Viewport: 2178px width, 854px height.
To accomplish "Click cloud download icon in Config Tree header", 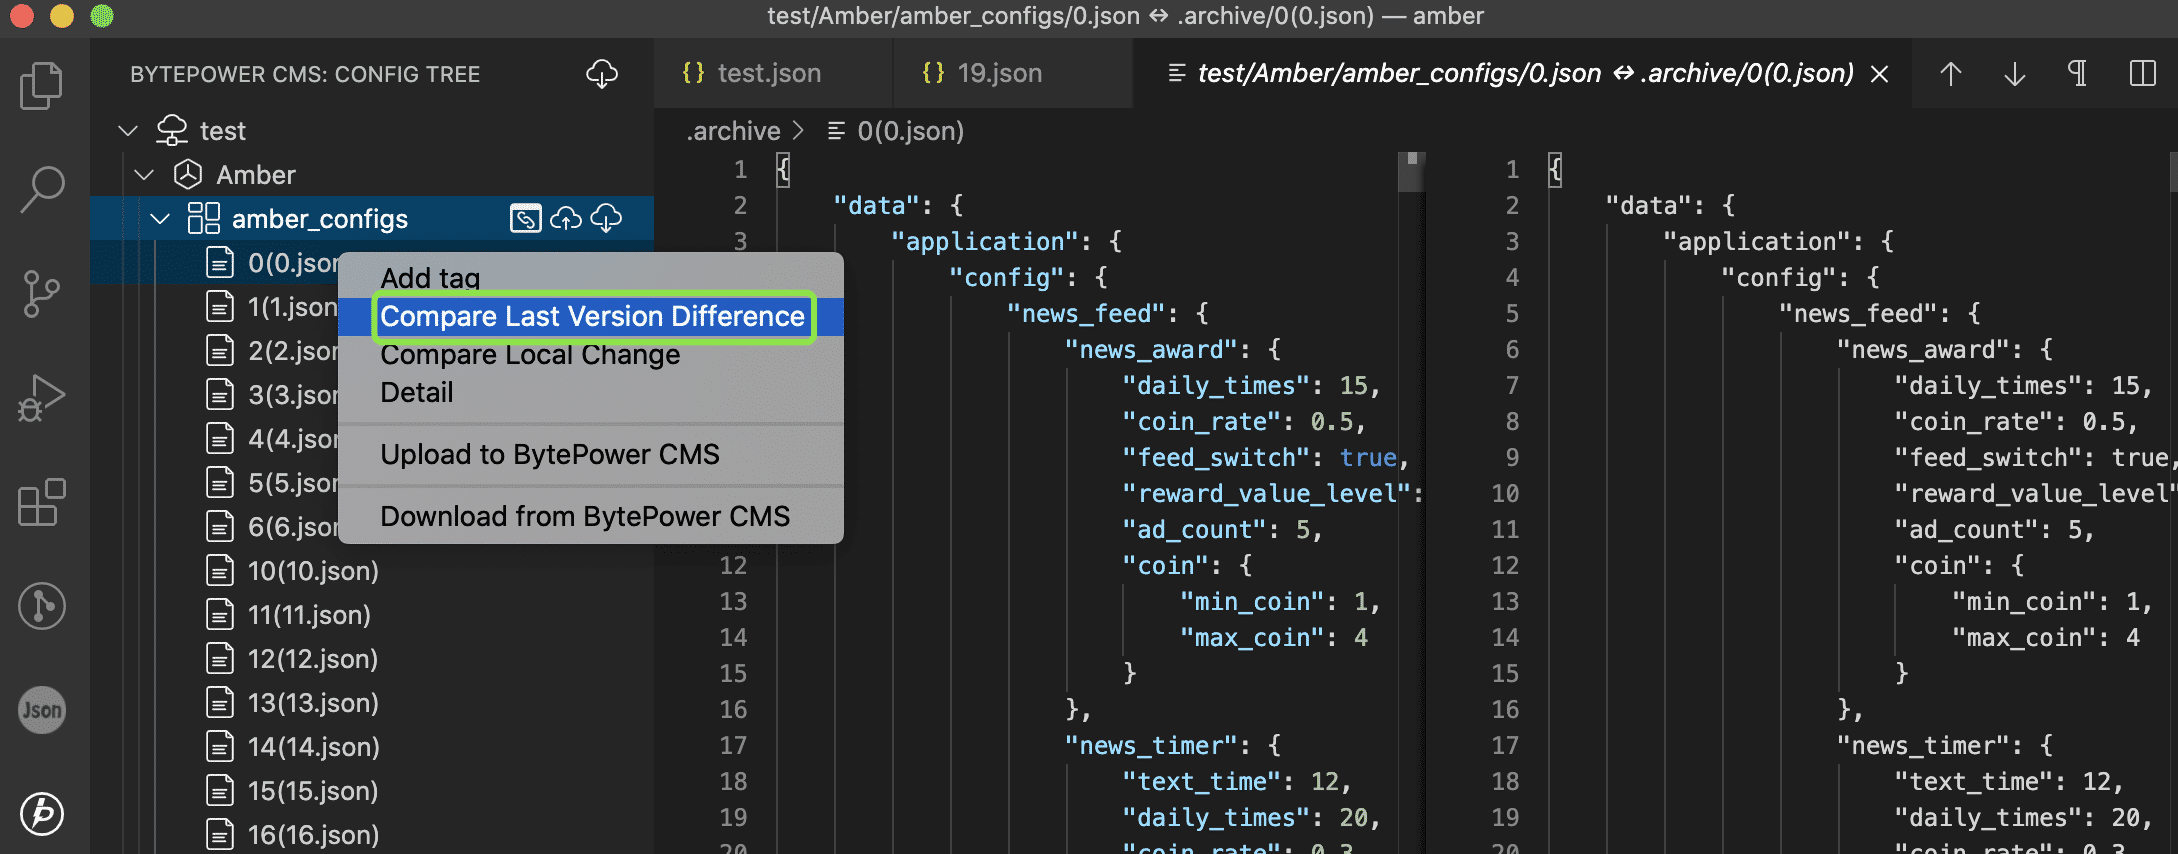I will pos(602,74).
